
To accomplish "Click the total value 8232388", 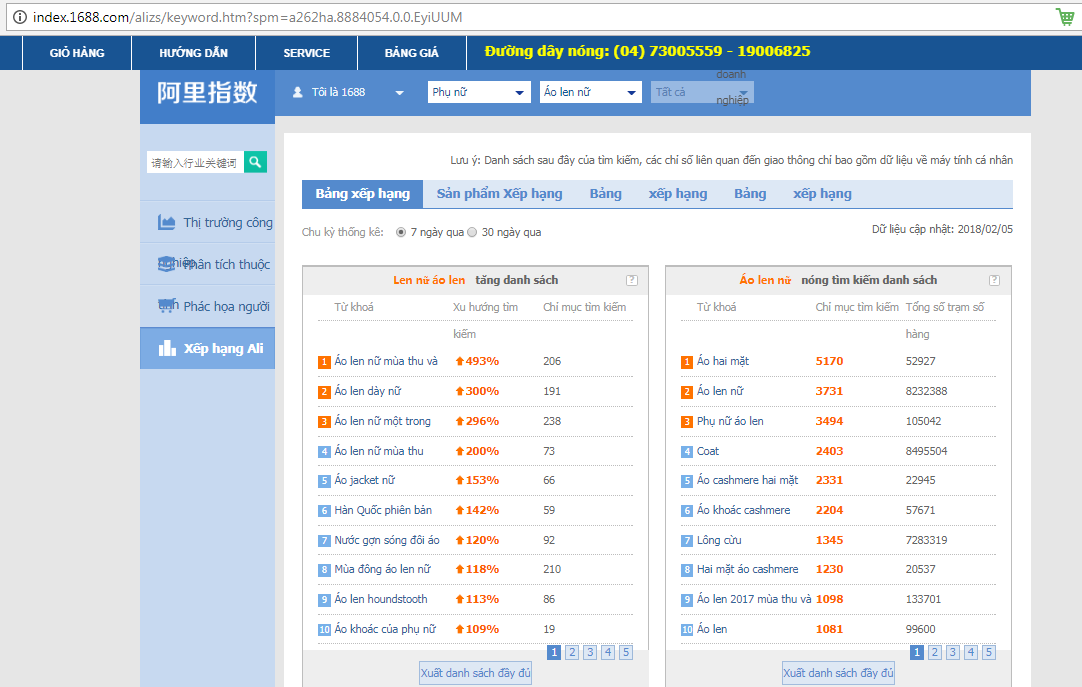I will click(927, 391).
